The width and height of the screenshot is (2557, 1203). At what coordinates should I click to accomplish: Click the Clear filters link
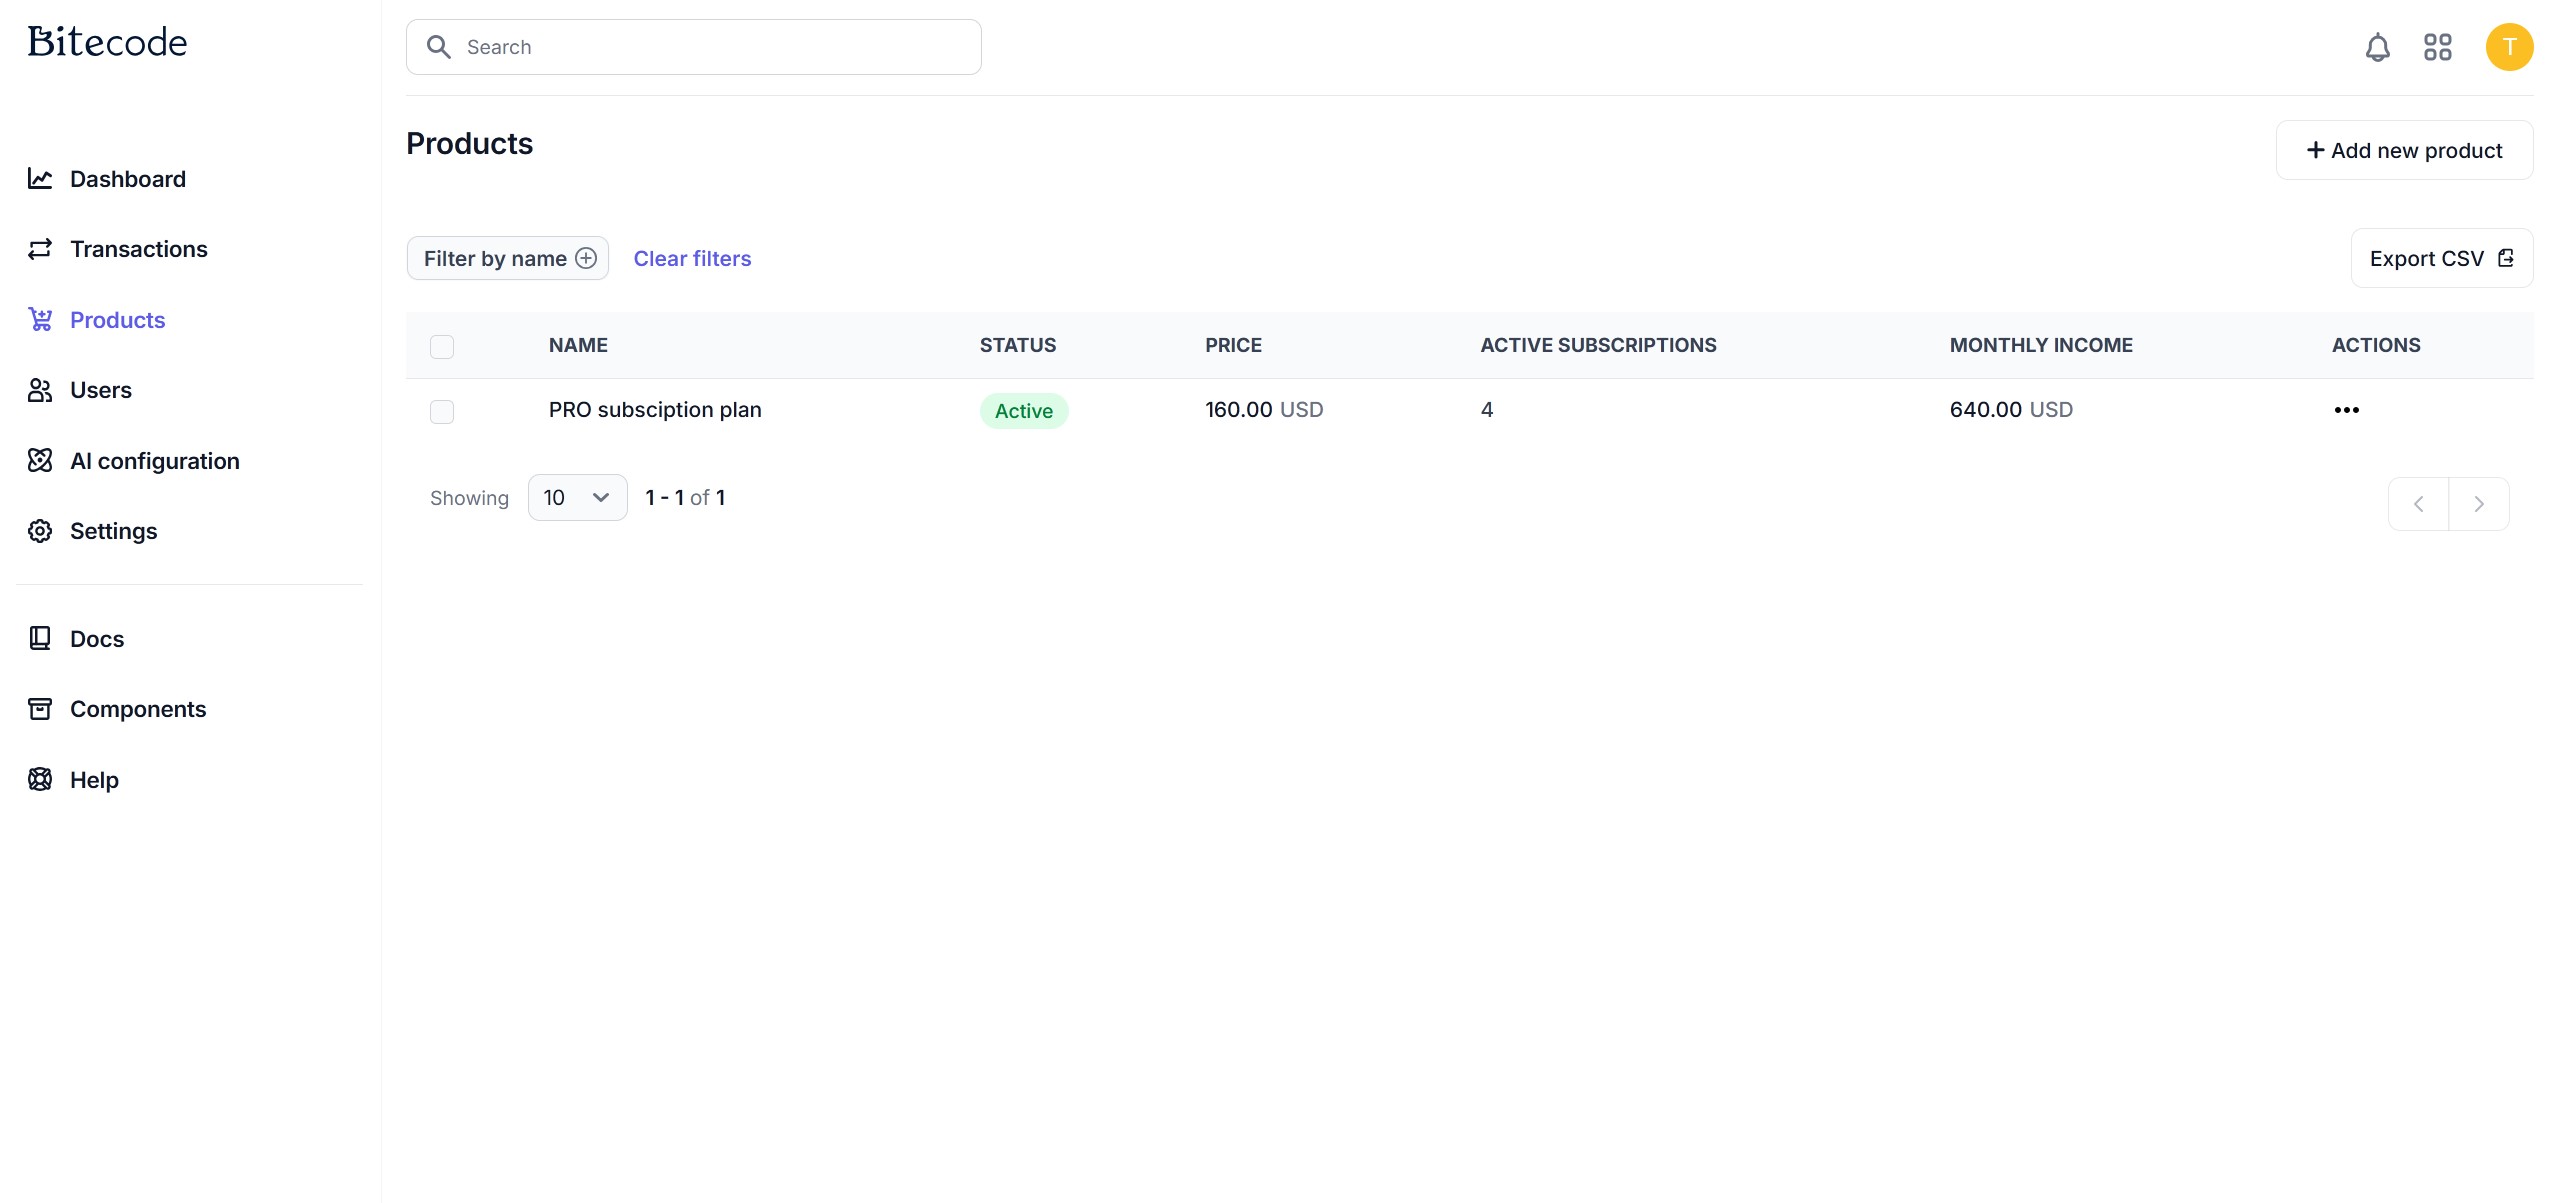tap(692, 259)
